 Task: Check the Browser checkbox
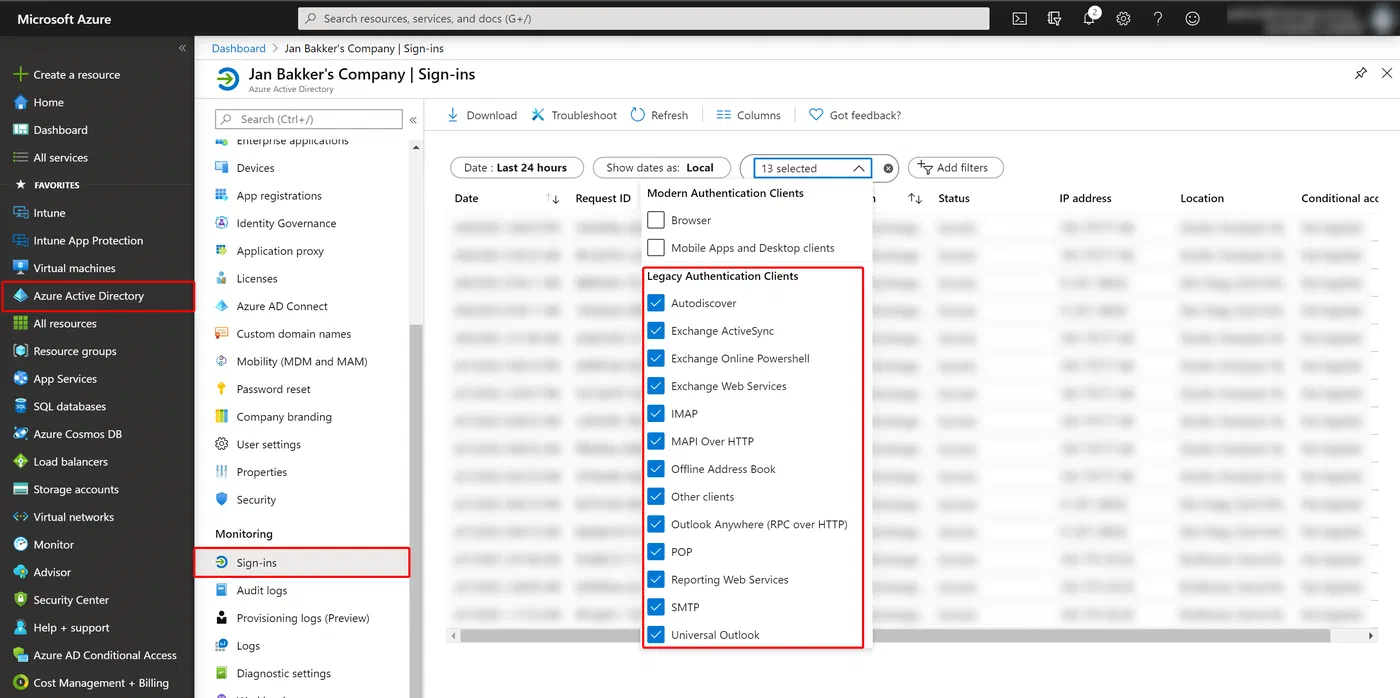point(656,220)
